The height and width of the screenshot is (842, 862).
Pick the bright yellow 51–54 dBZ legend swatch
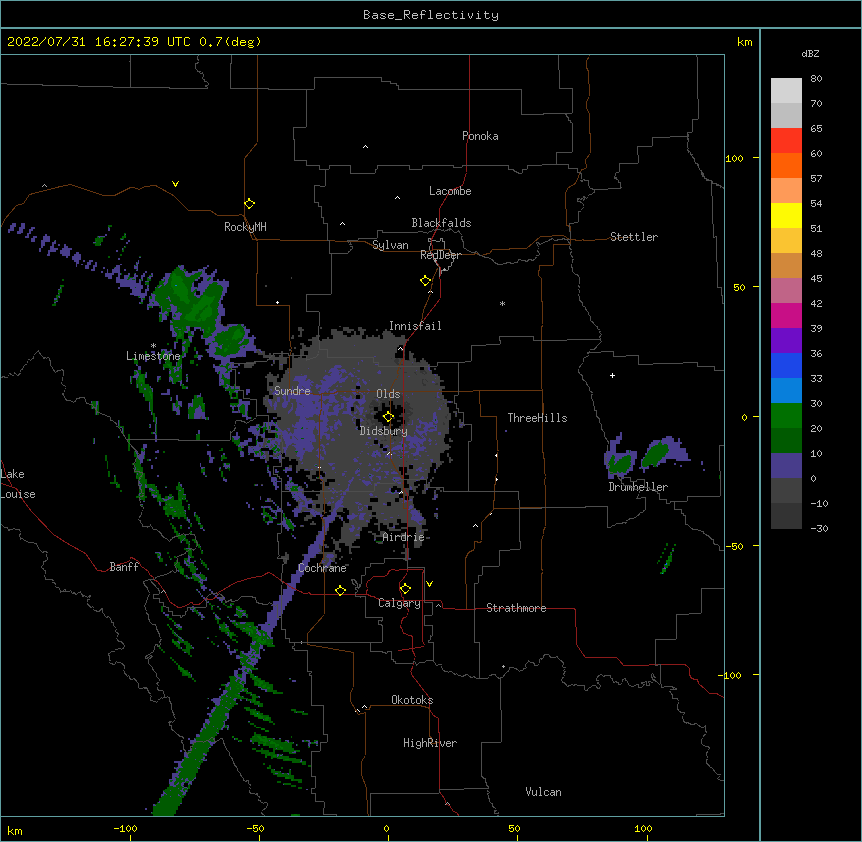(786, 216)
